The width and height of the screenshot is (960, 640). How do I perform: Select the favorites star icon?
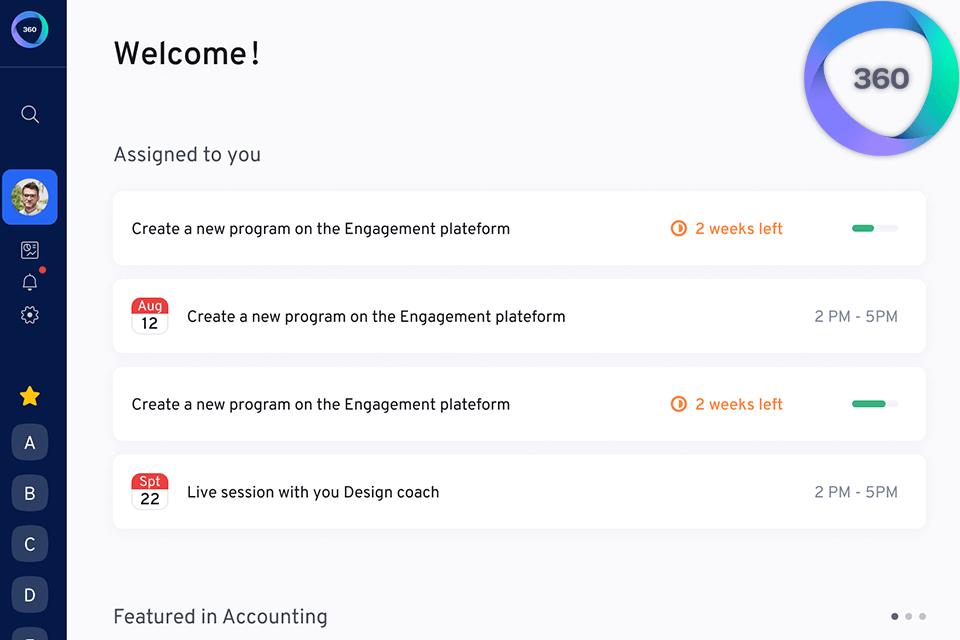tap(30, 396)
